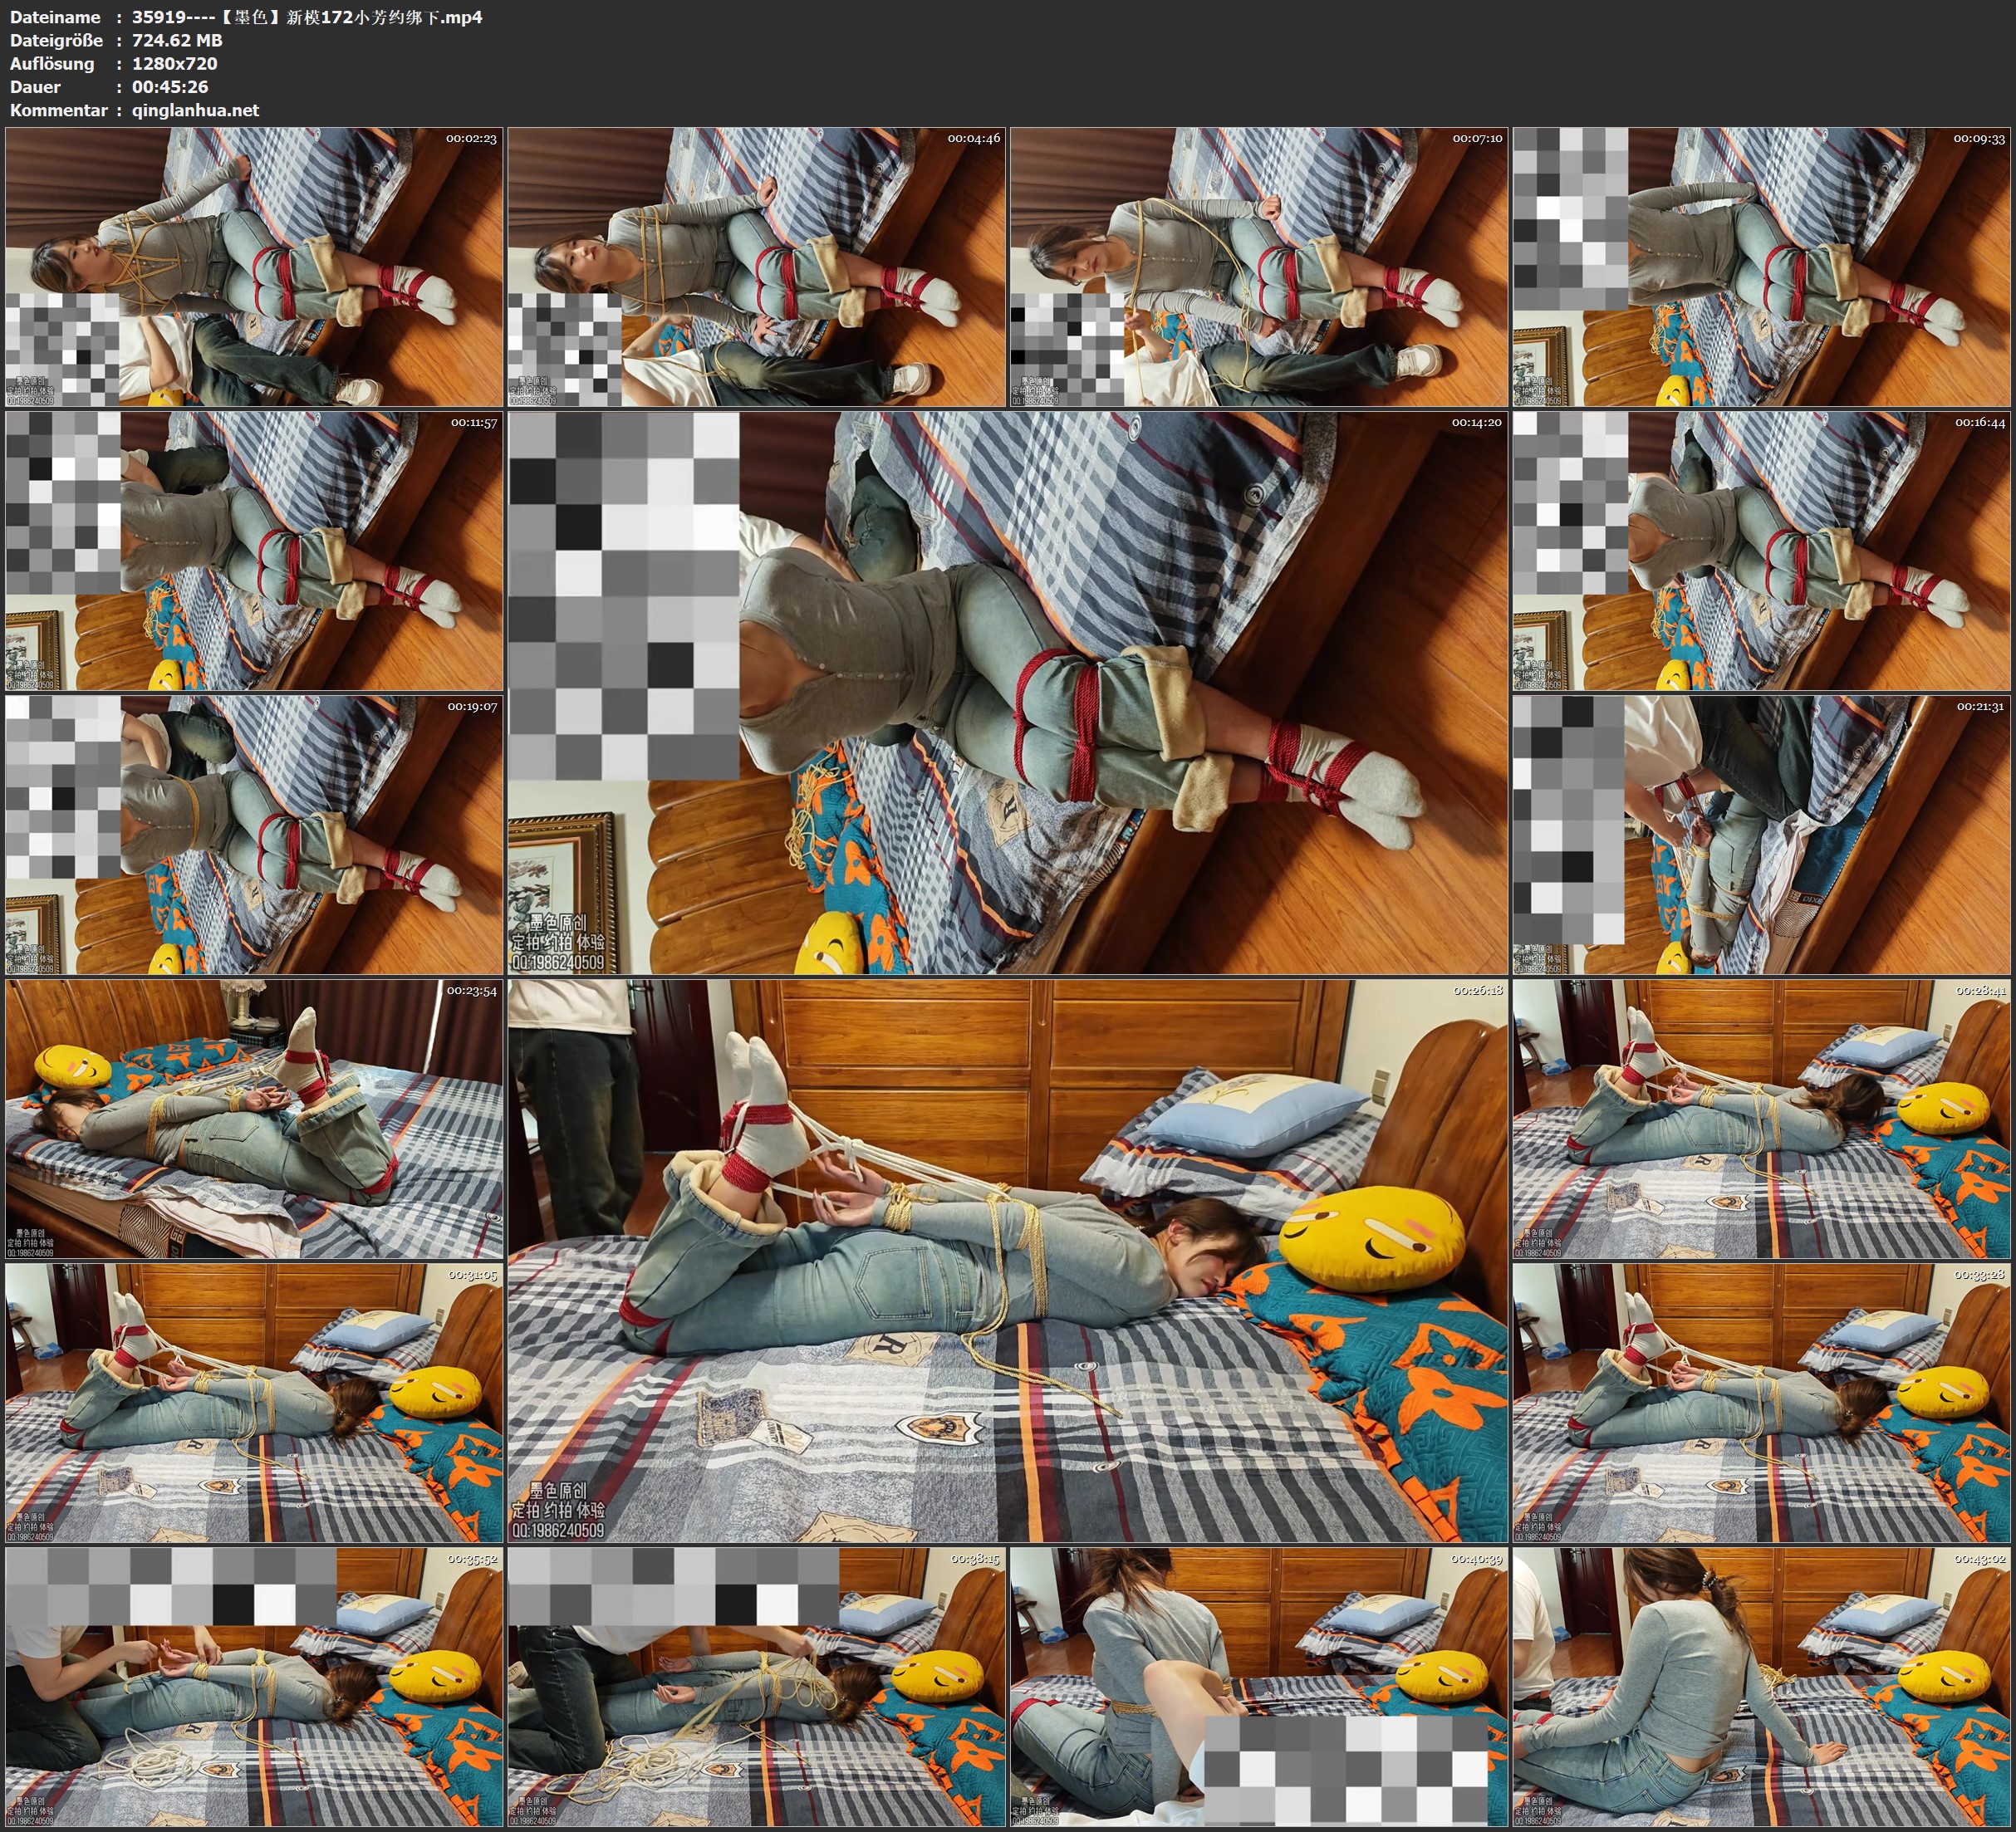Open the last frame at 00:43:02
This screenshot has width=2016, height=1832.
point(1762,1687)
